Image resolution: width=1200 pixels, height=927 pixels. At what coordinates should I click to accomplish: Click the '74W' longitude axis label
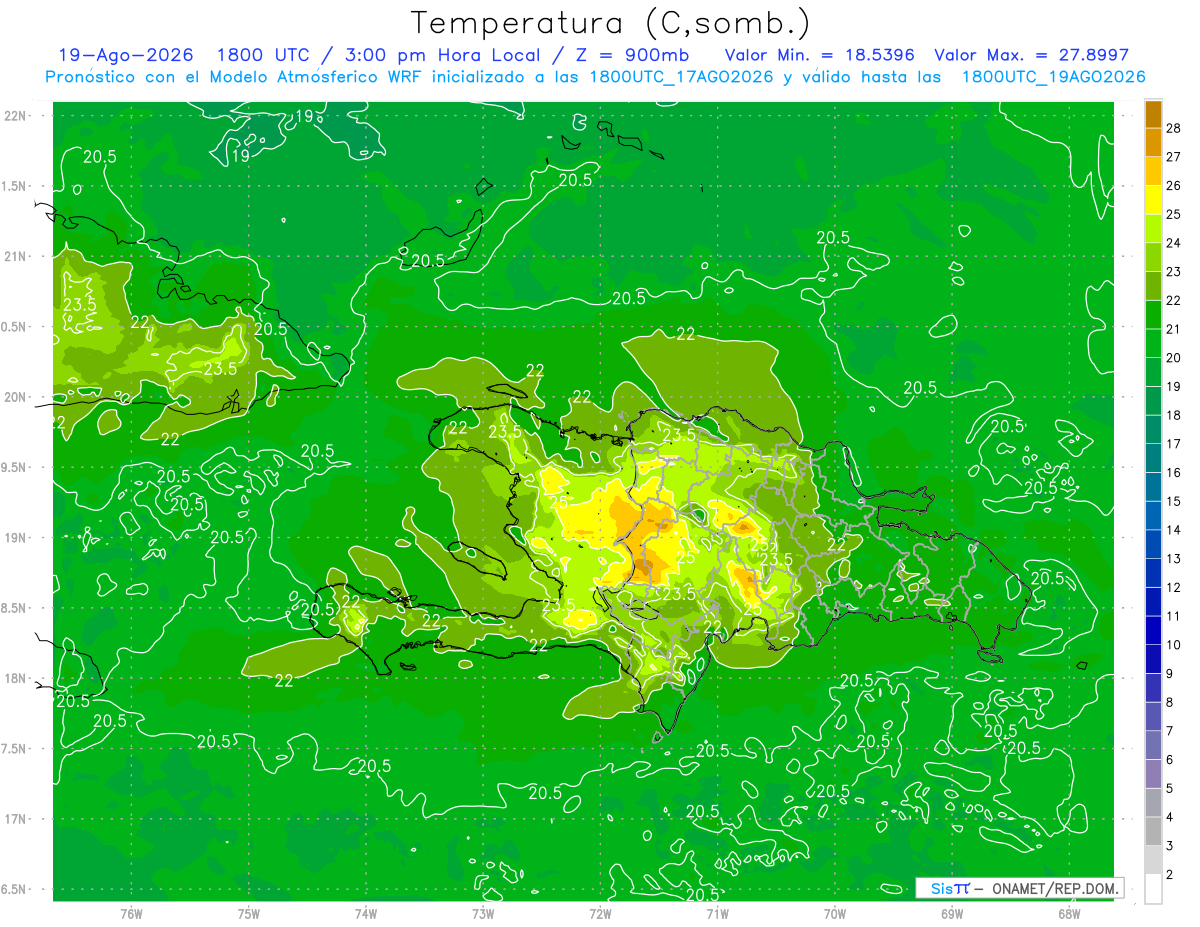(366, 914)
